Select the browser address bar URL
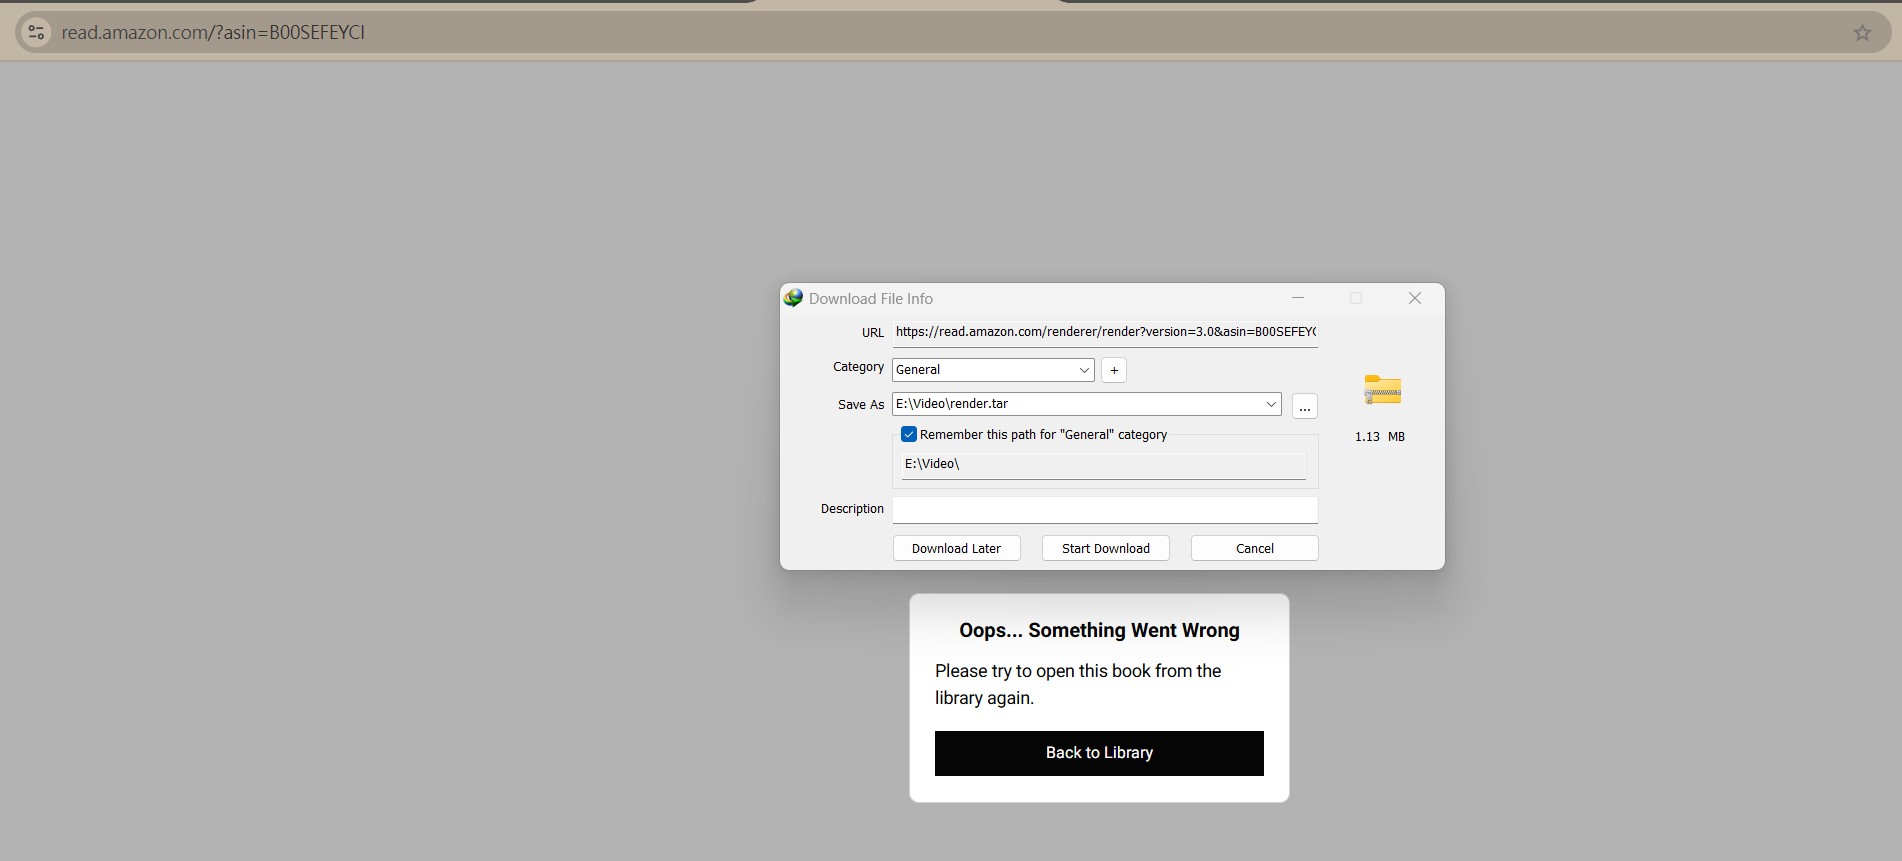The height and width of the screenshot is (861, 1902). coord(213,33)
